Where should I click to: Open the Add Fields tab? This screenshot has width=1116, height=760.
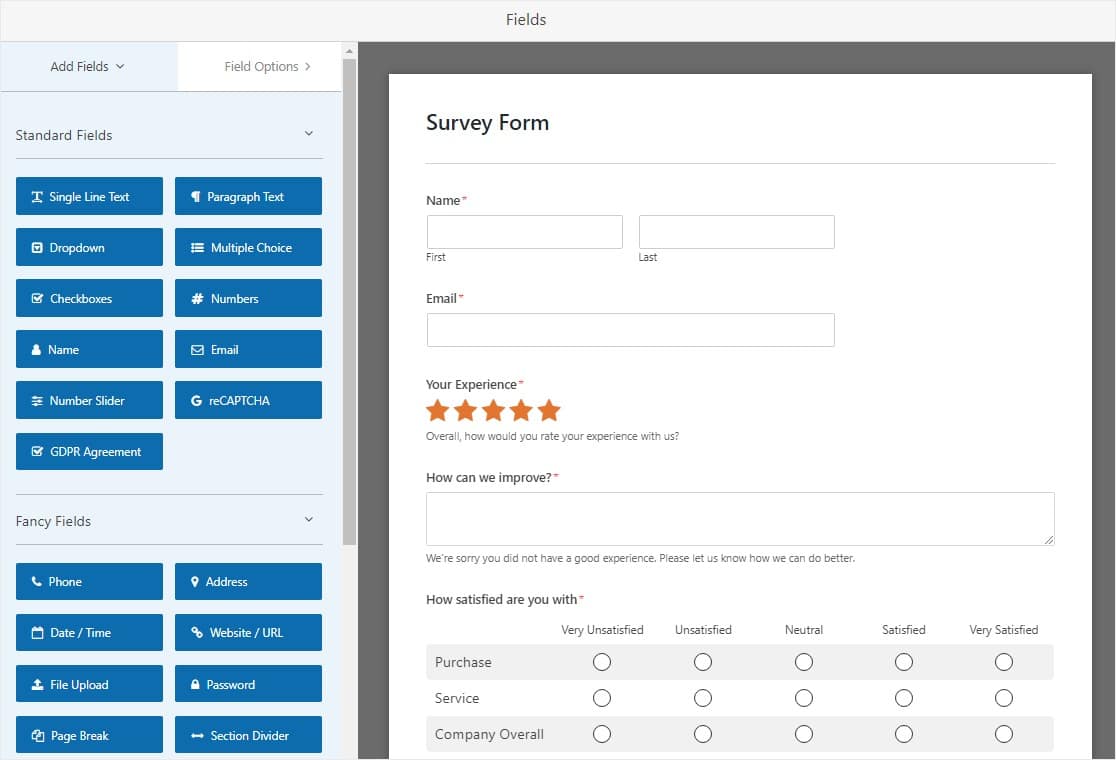pyautogui.click(x=88, y=66)
